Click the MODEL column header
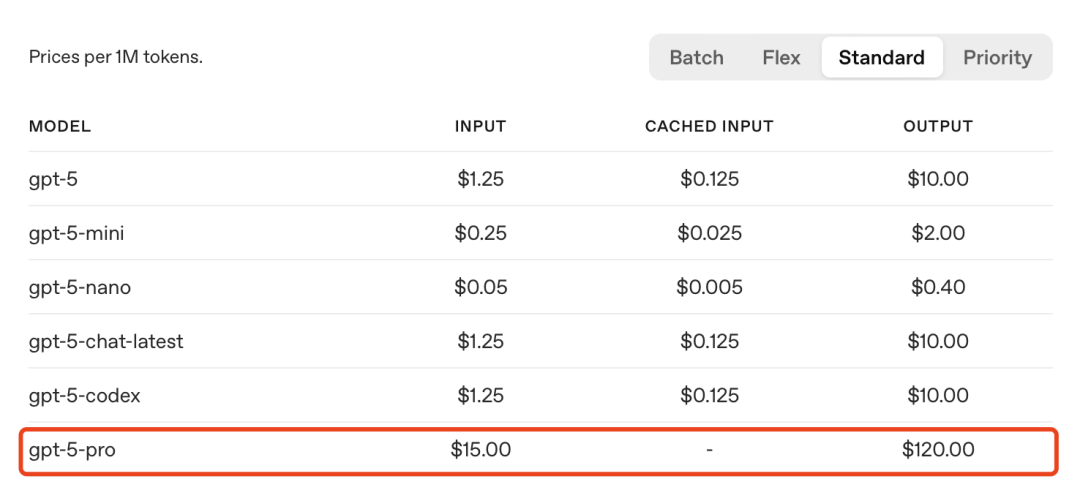This screenshot has width=1080, height=490. pyautogui.click(x=60, y=126)
